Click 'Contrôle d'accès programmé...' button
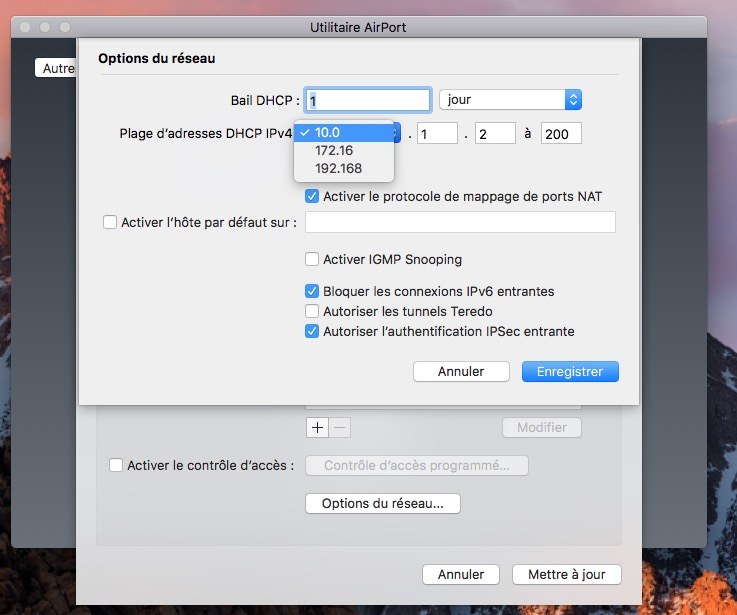The width and height of the screenshot is (737, 615). (x=417, y=465)
